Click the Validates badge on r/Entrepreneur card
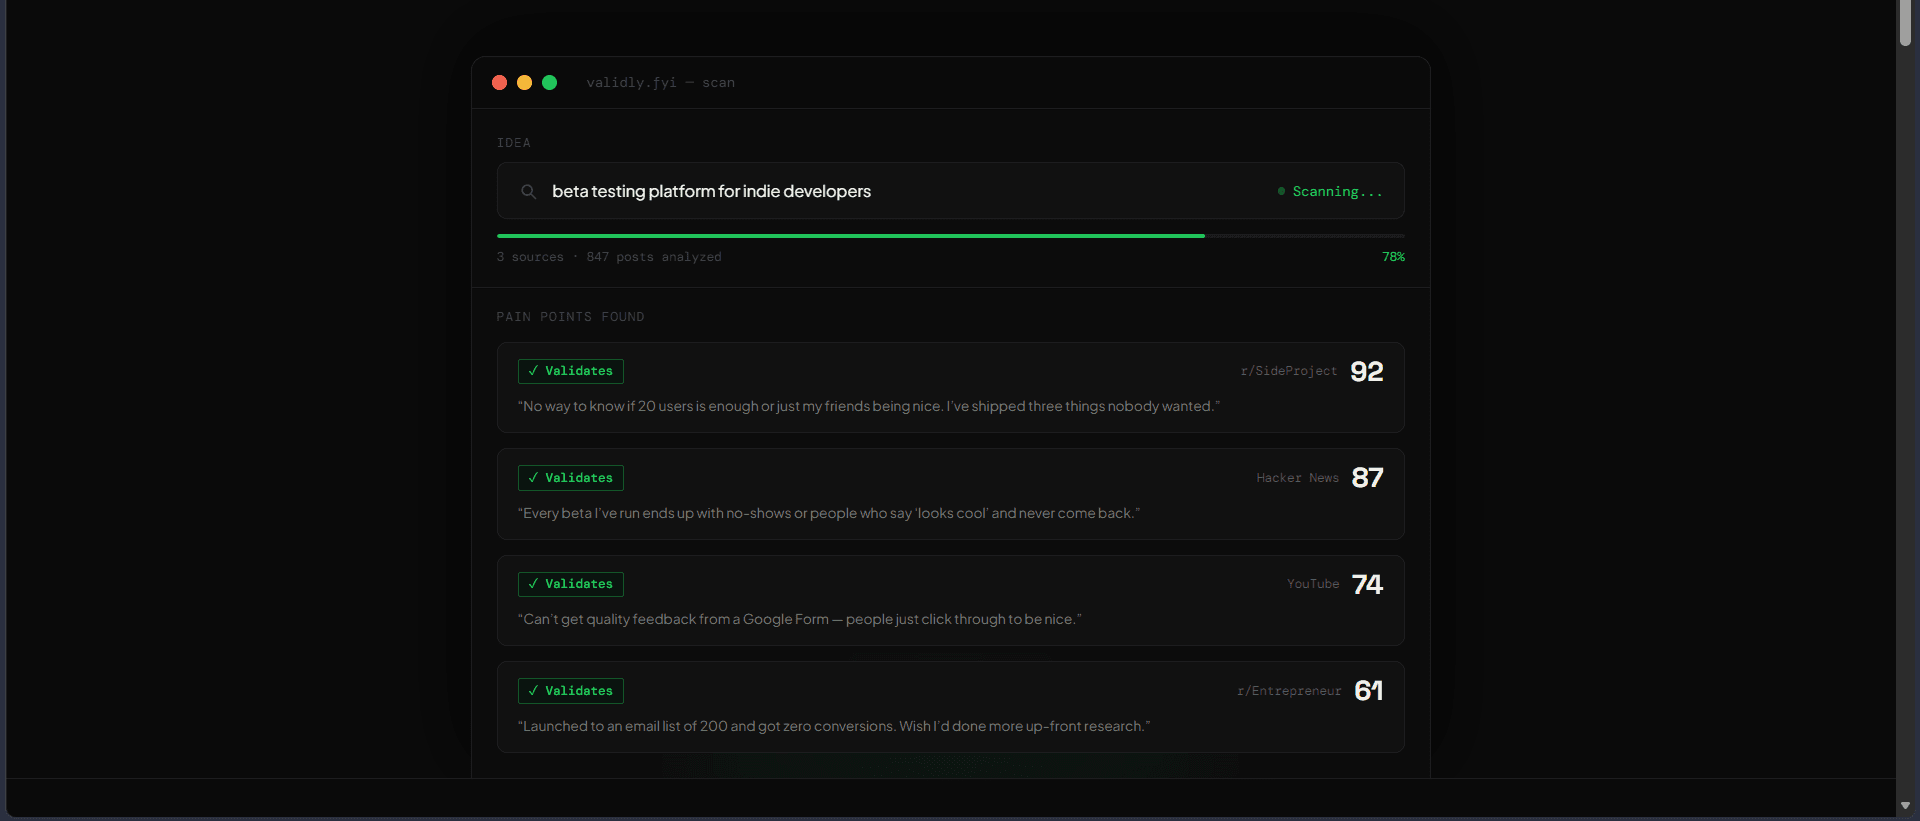This screenshot has height=821, width=1920. click(x=571, y=691)
